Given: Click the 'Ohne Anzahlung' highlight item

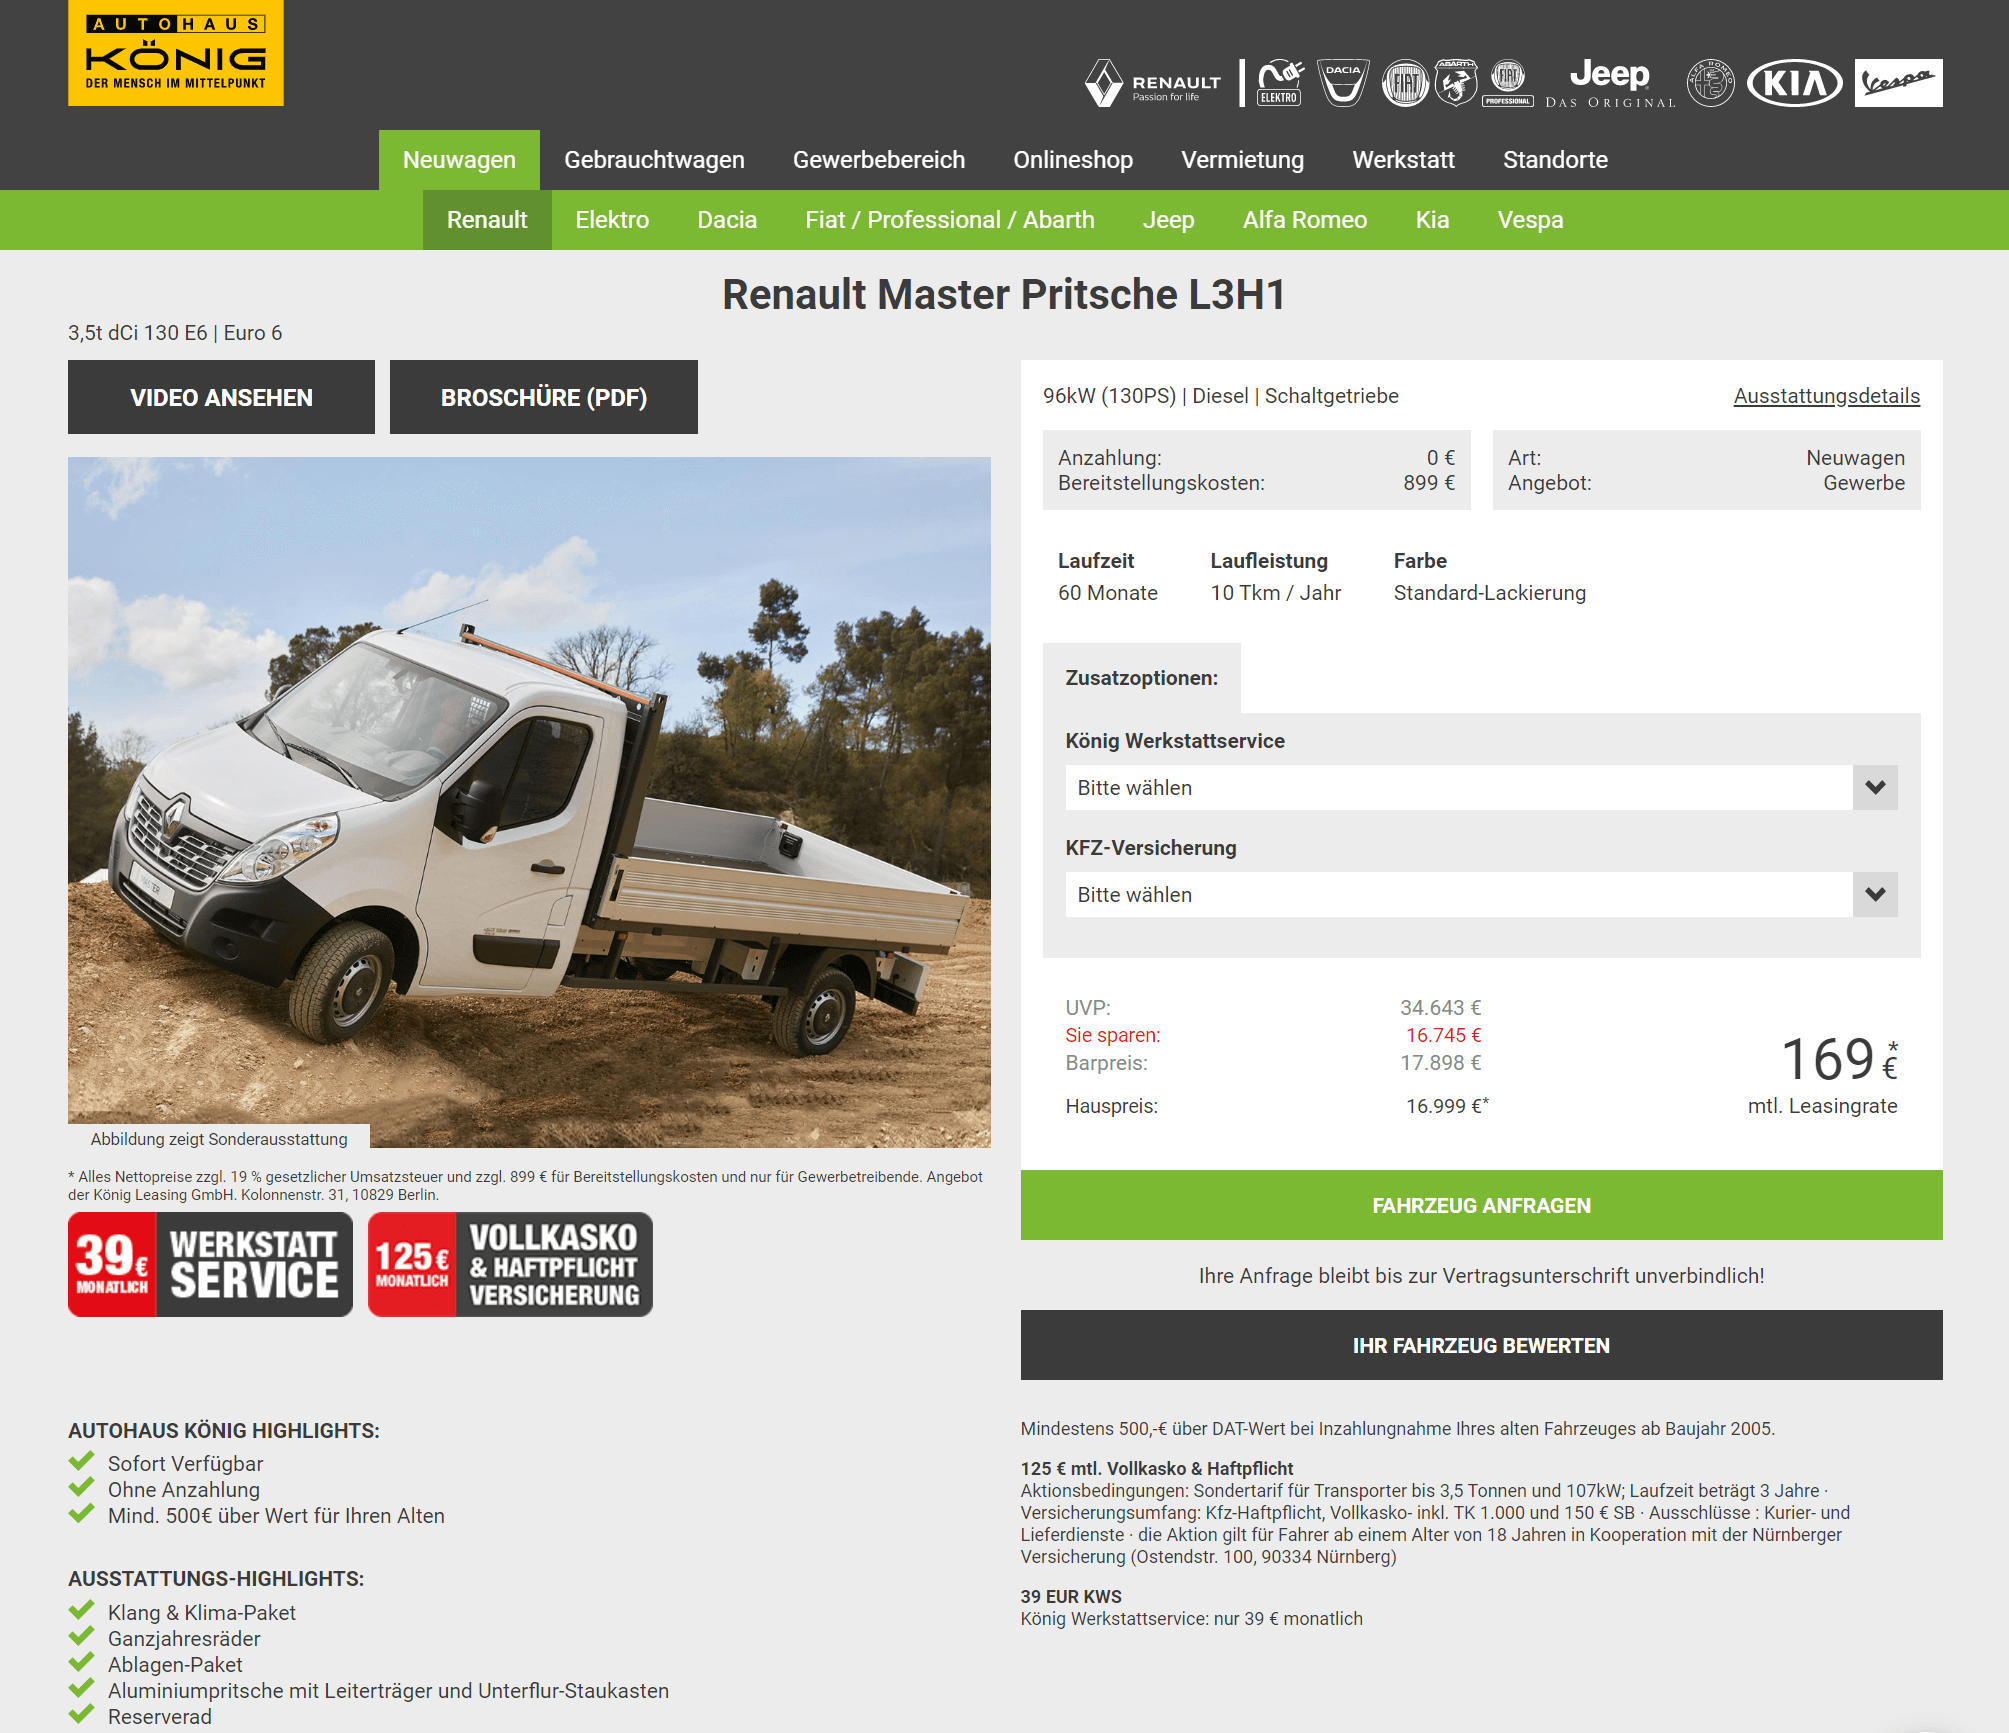Looking at the screenshot, I should [x=184, y=1490].
